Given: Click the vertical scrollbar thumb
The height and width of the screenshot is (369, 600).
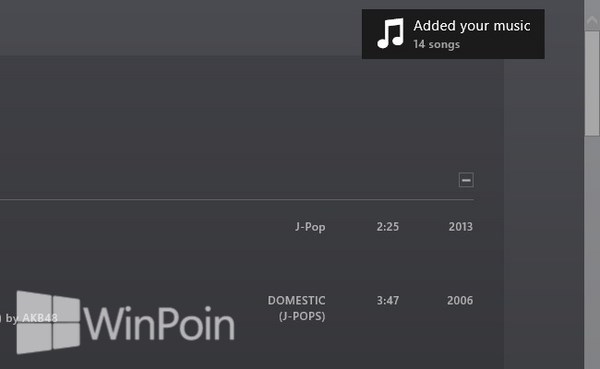Looking at the screenshot, I should [592, 83].
